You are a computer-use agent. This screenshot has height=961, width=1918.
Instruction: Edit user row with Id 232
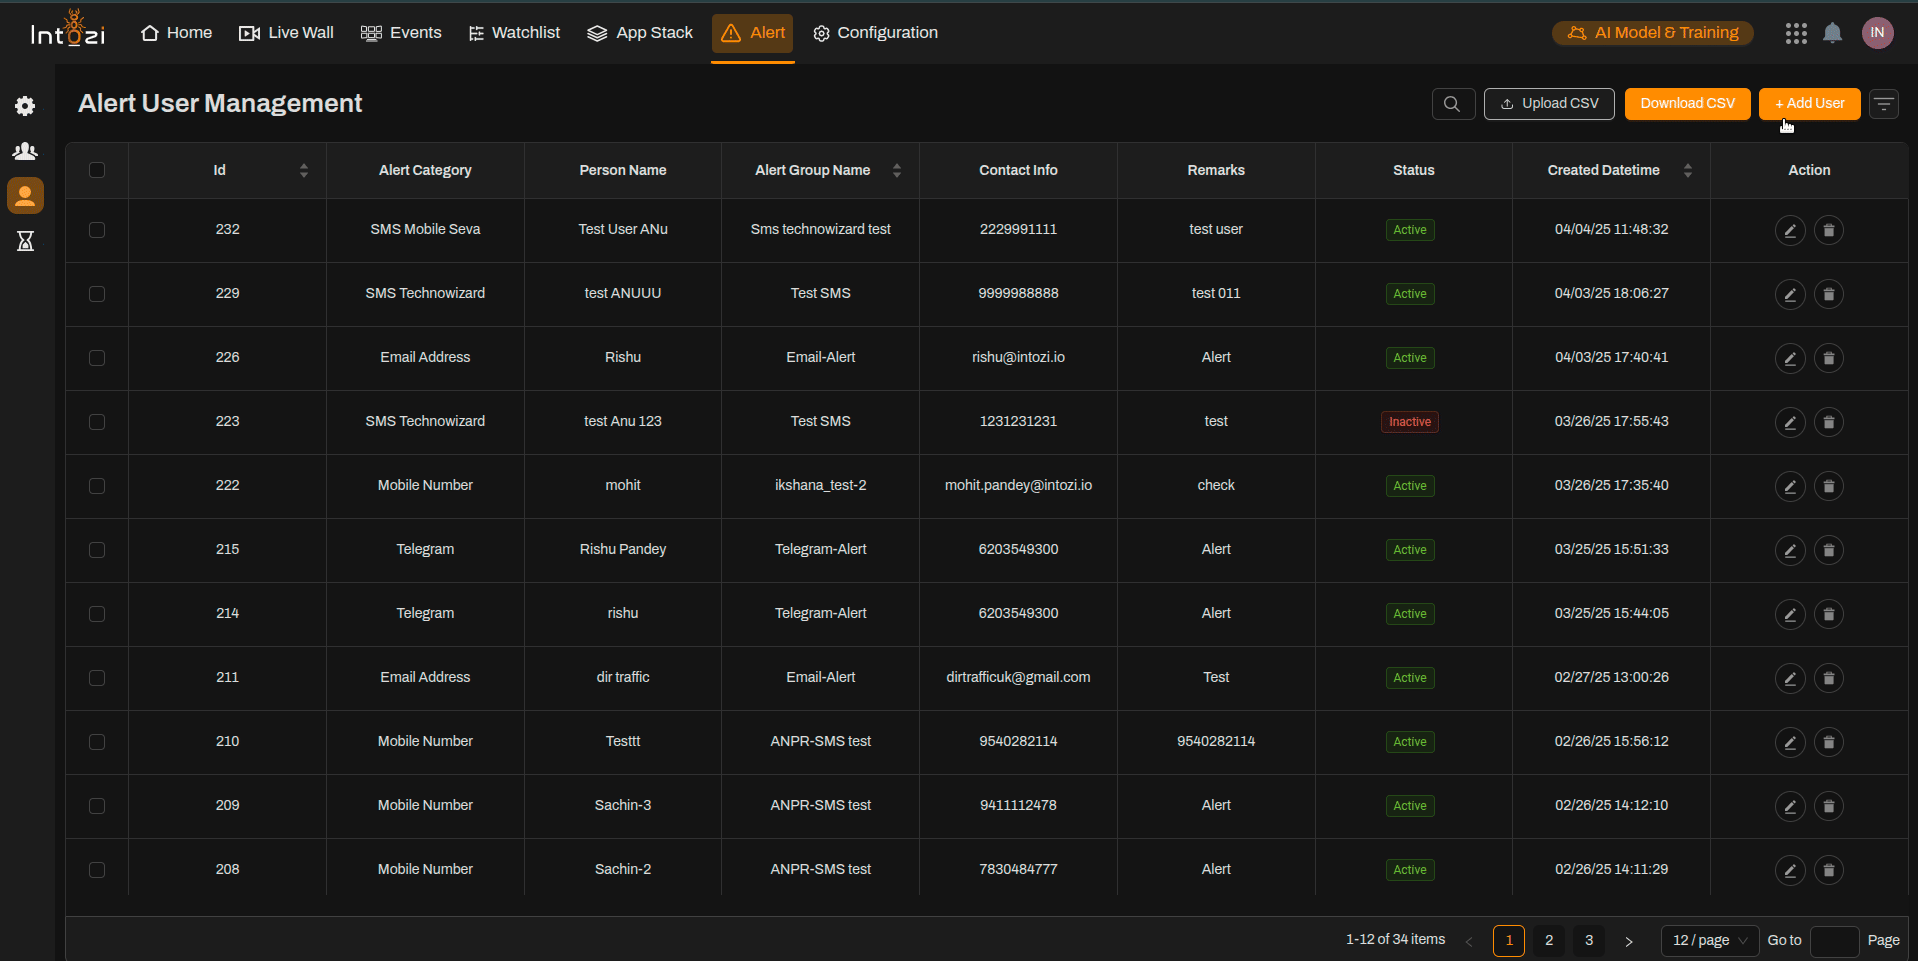click(x=1789, y=230)
